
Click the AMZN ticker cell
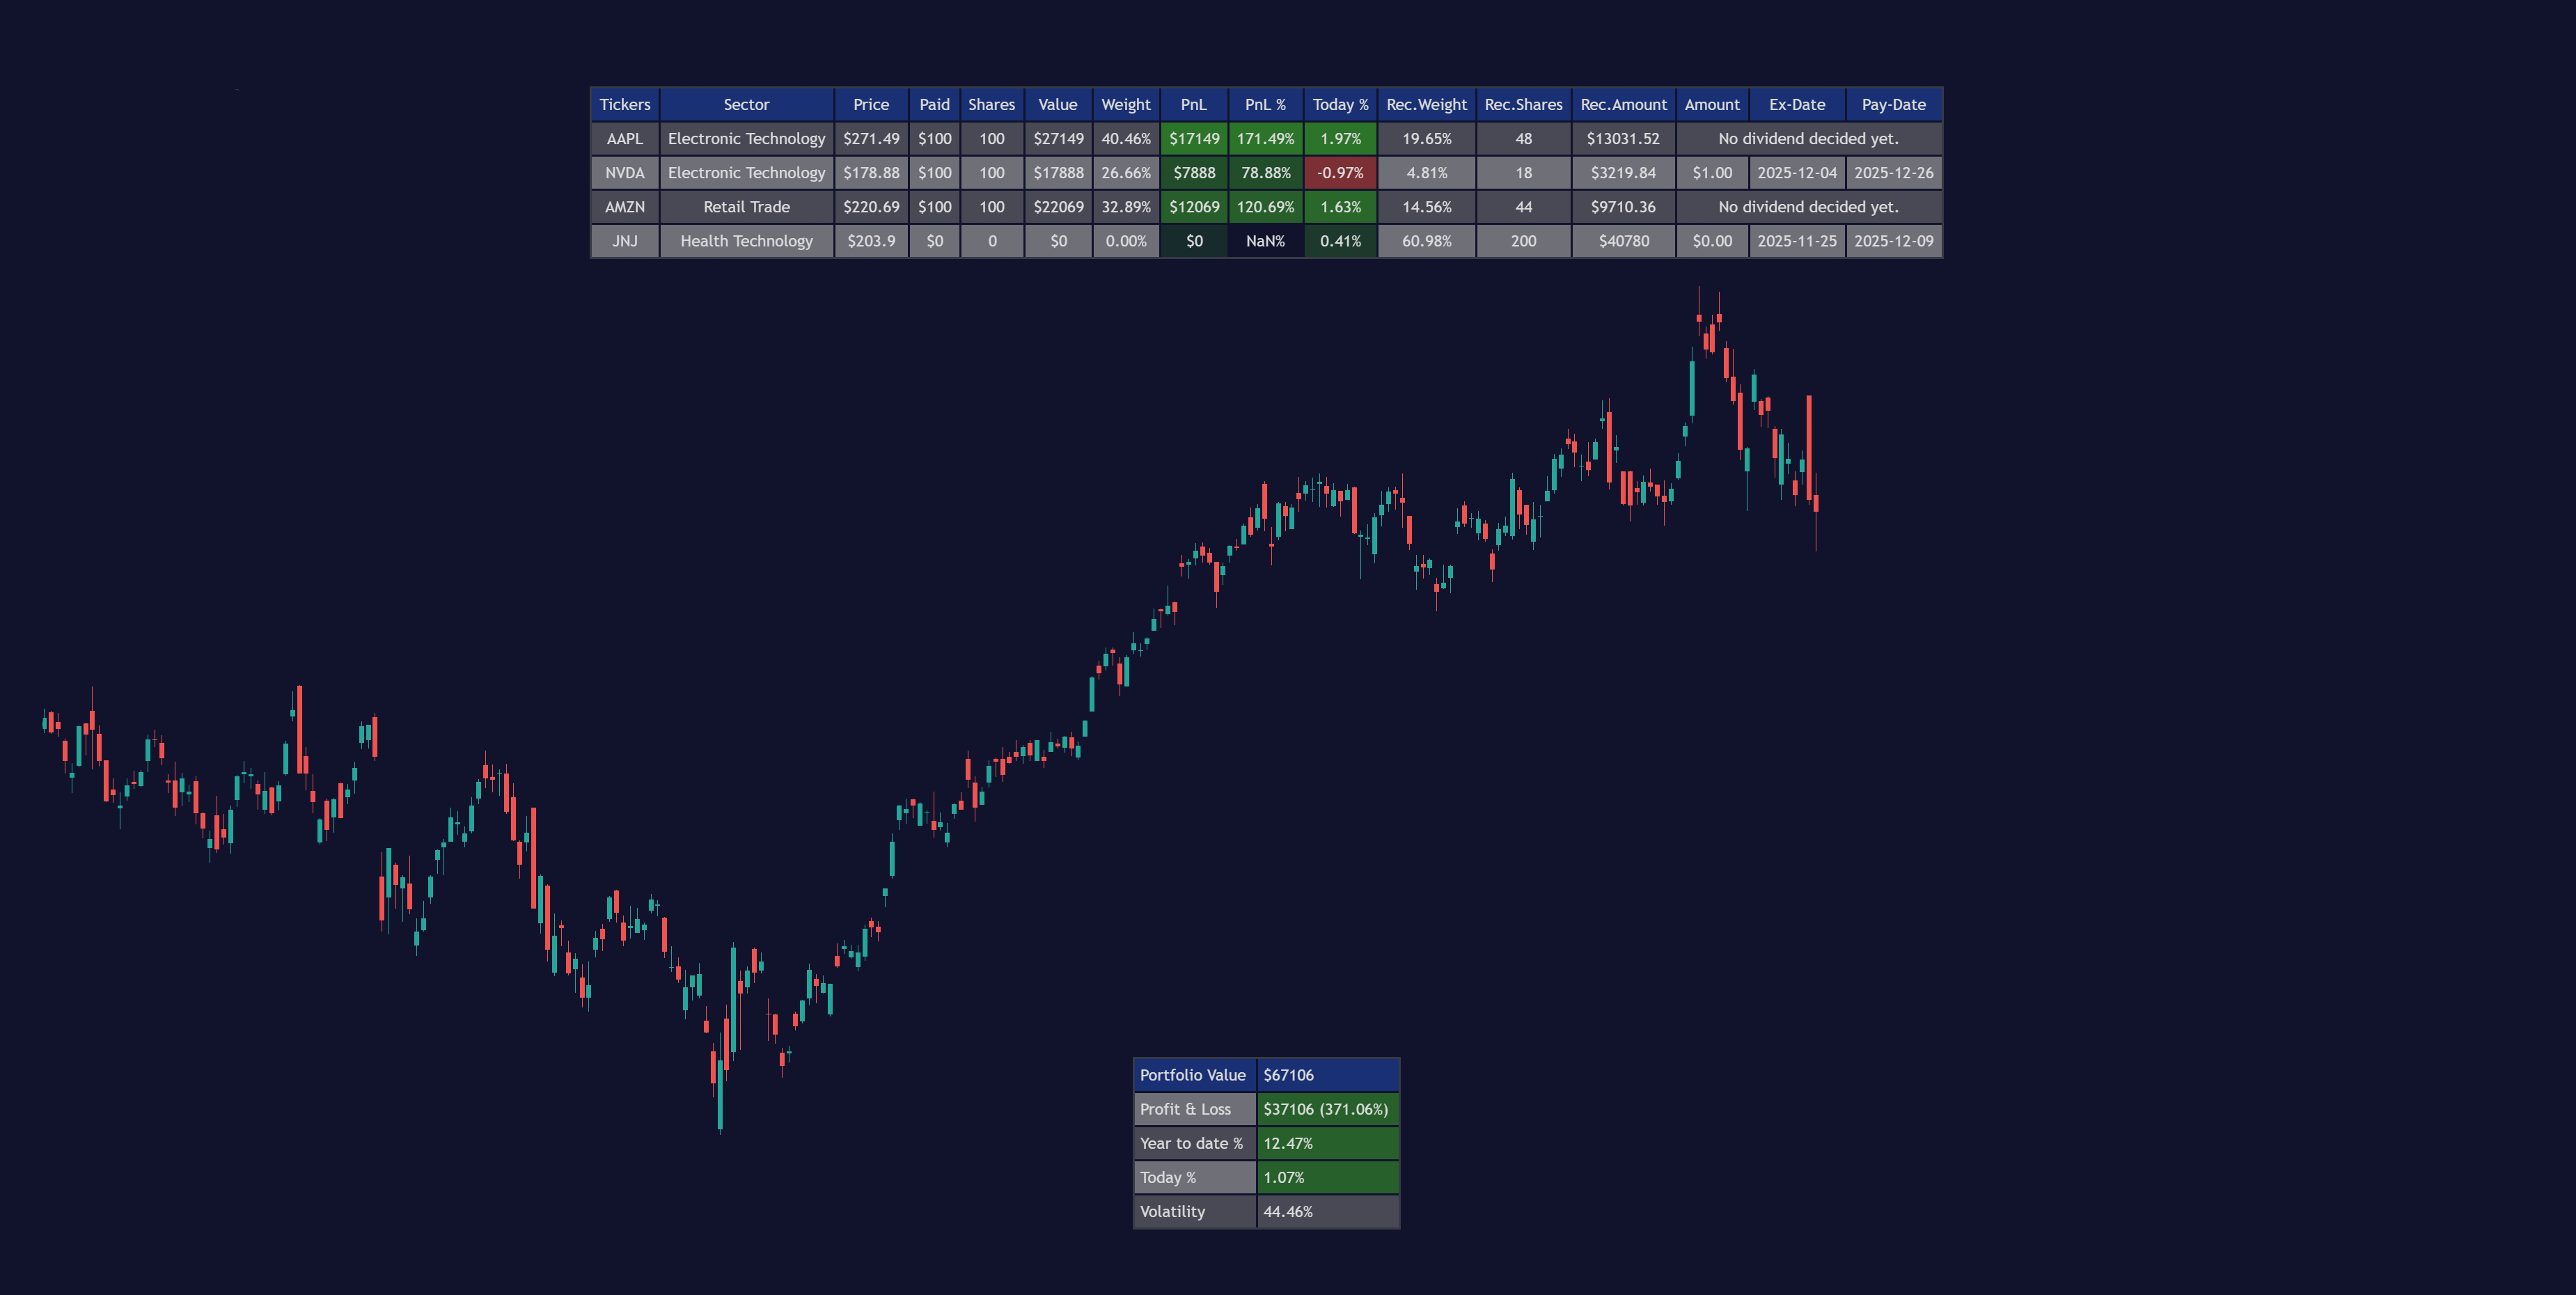[624, 207]
